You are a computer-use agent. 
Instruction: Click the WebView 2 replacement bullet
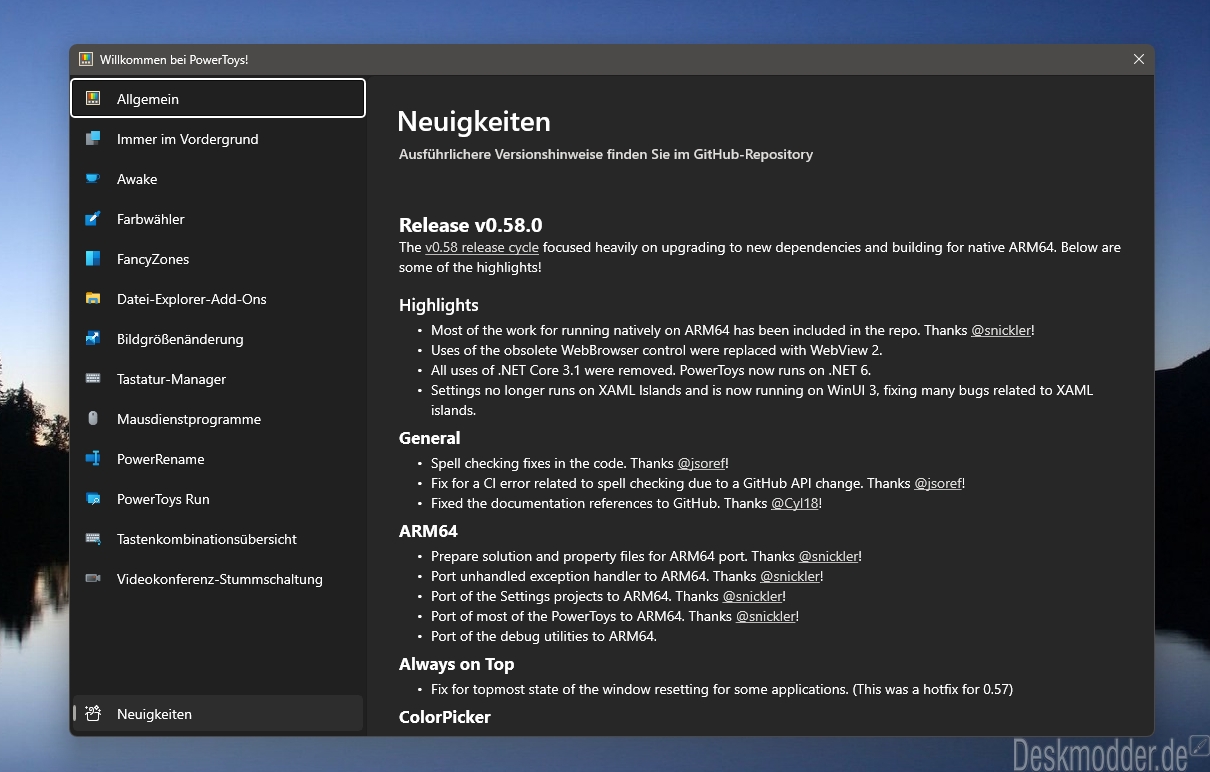tap(657, 350)
